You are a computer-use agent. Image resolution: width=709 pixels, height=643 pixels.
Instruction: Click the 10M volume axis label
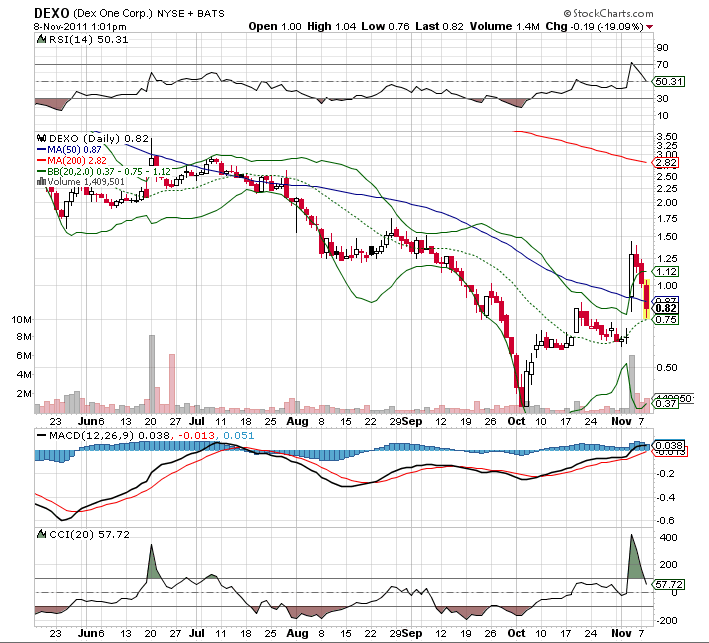coord(22,320)
